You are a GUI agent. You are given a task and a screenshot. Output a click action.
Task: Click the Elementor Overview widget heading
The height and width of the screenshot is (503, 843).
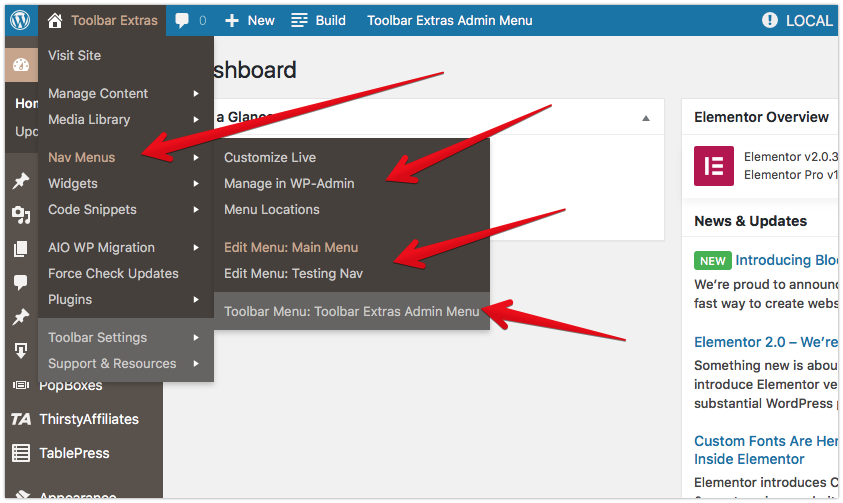[761, 117]
